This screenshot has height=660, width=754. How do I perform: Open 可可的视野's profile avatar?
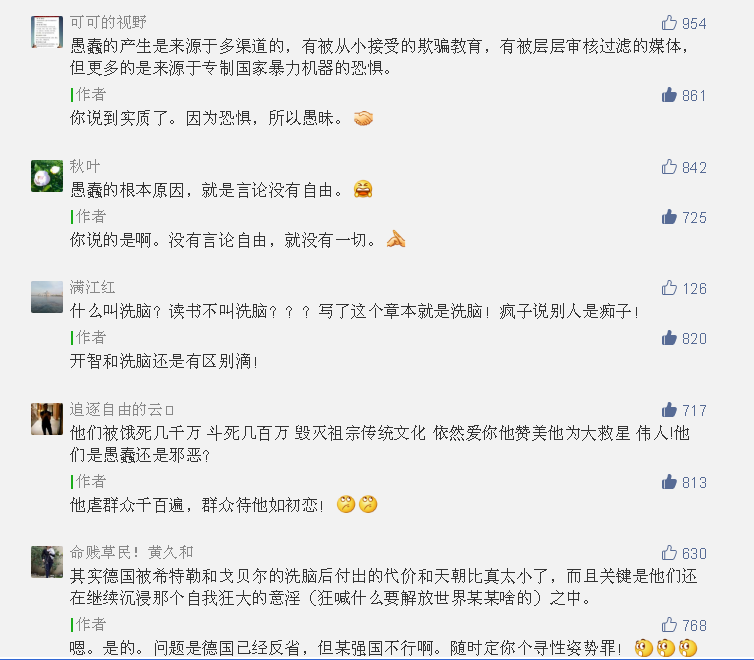tap(47, 32)
